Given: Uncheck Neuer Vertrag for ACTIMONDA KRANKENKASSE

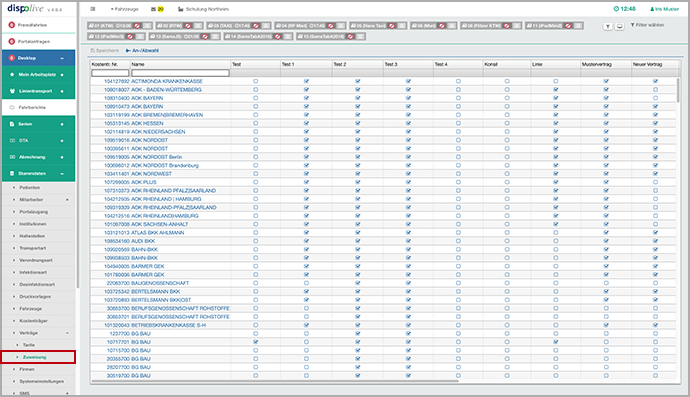Looking at the screenshot, I should [655, 81].
